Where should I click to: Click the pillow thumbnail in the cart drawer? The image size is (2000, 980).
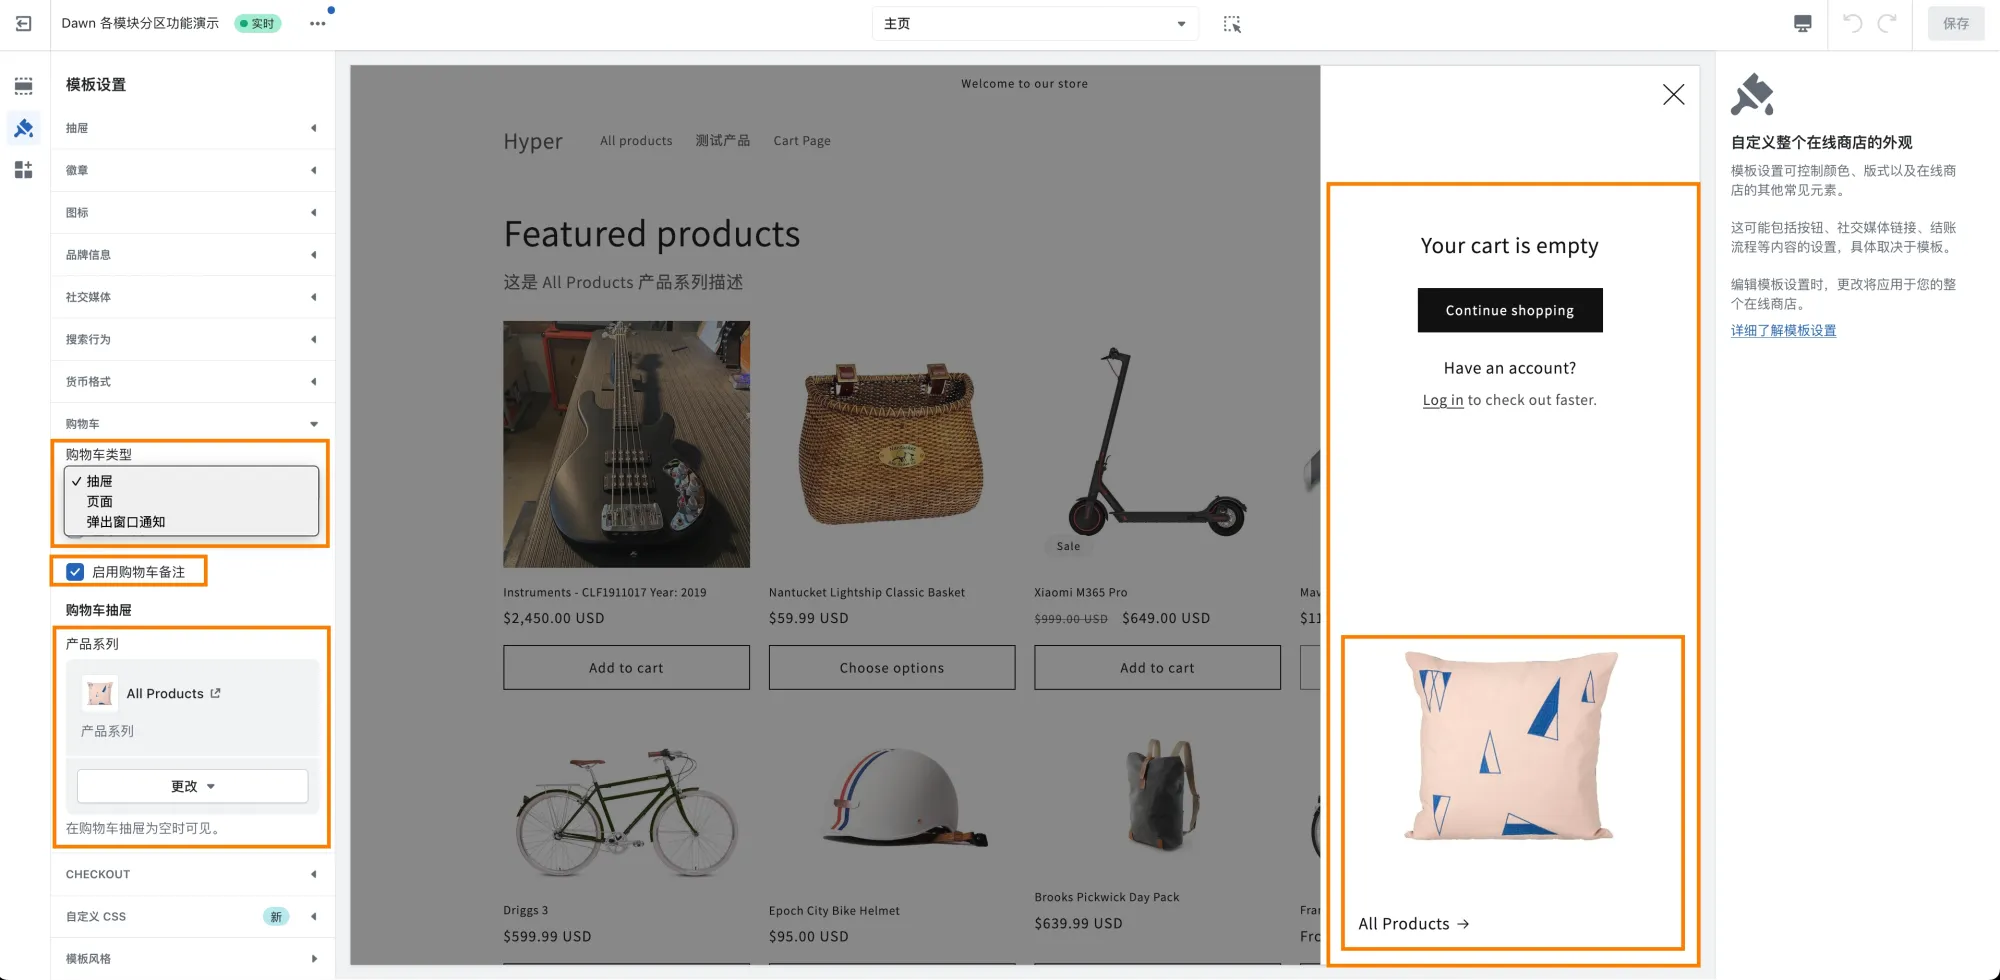[1510, 745]
